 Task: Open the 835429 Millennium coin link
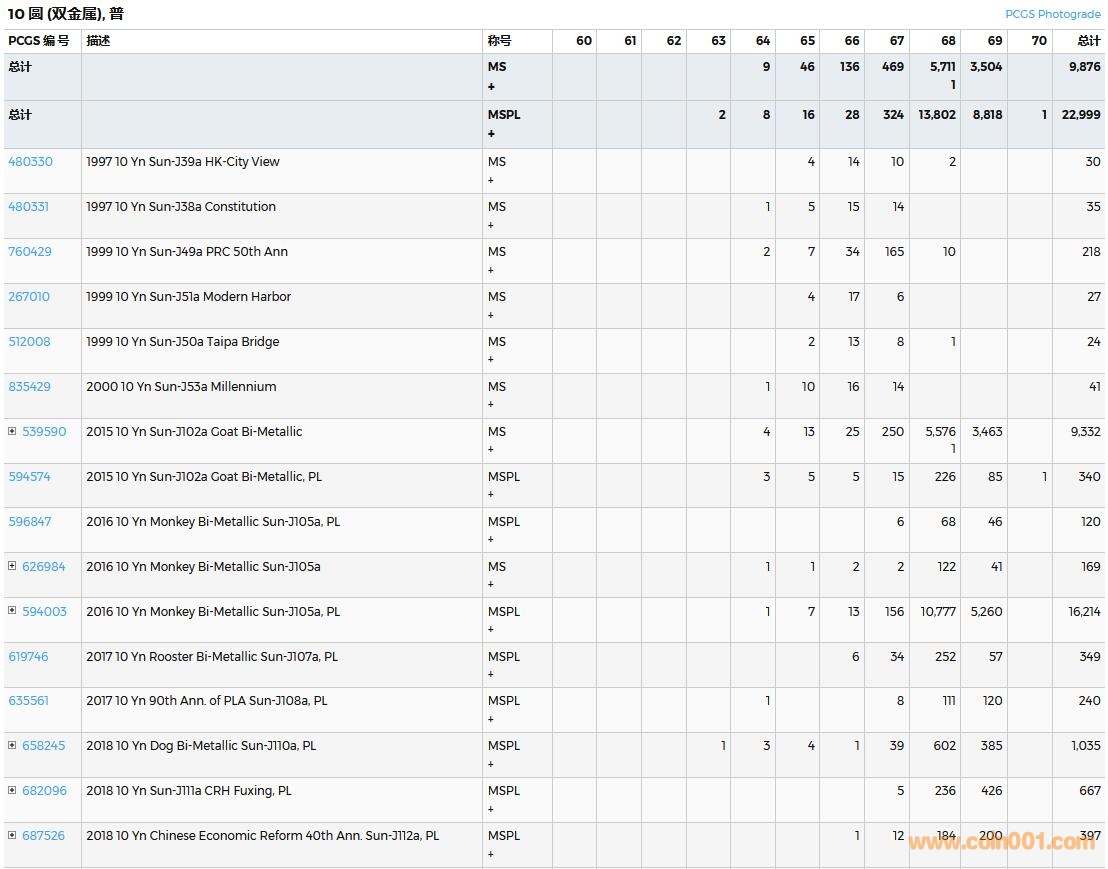pos(30,387)
